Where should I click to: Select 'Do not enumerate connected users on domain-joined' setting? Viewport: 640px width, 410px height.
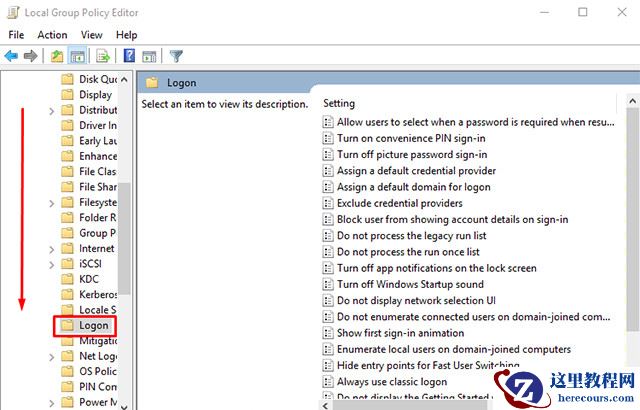coord(467,317)
